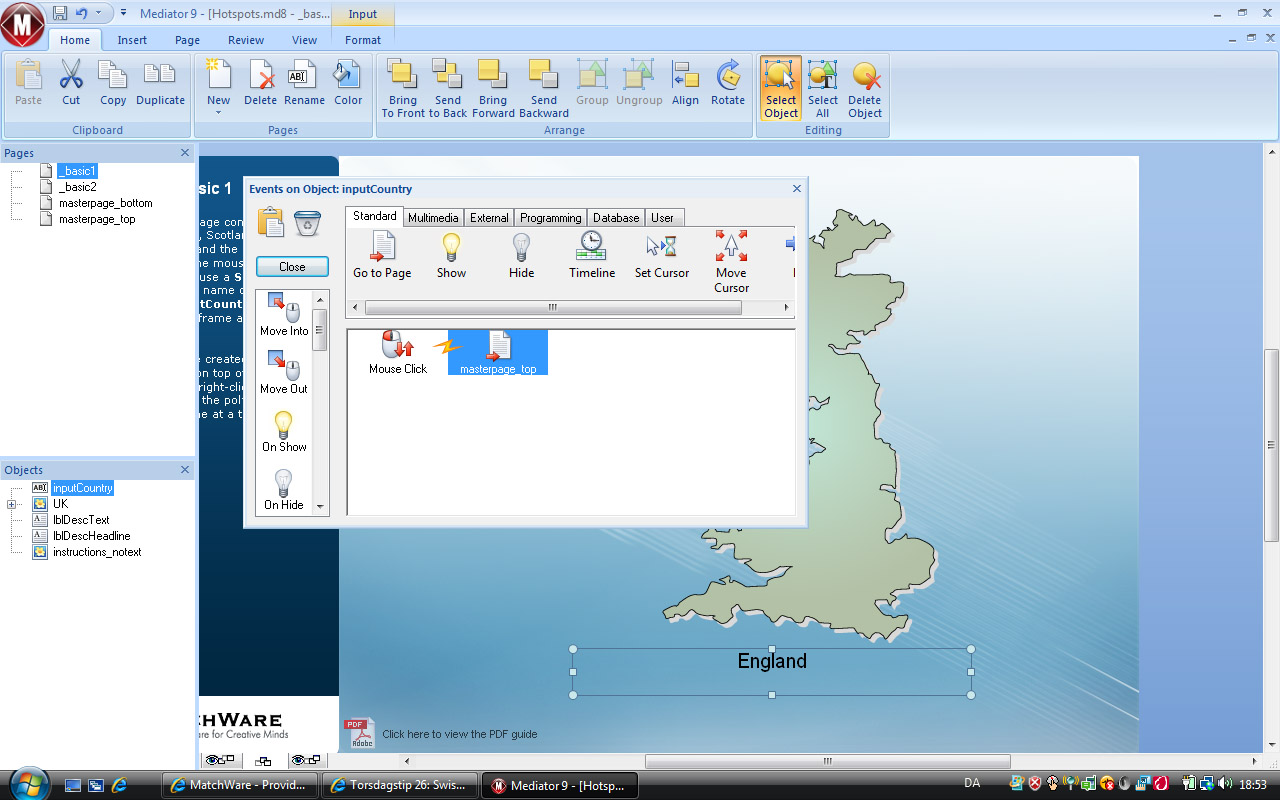Toggle the leftmost eye view button below the page
1280x800 pixels.
click(219, 761)
